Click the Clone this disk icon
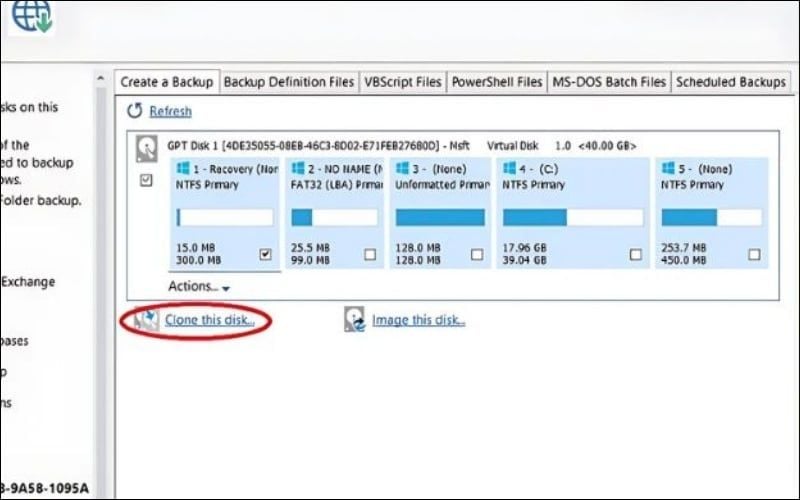The height and width of the screenshot is (500, 800). pos(146,320)
